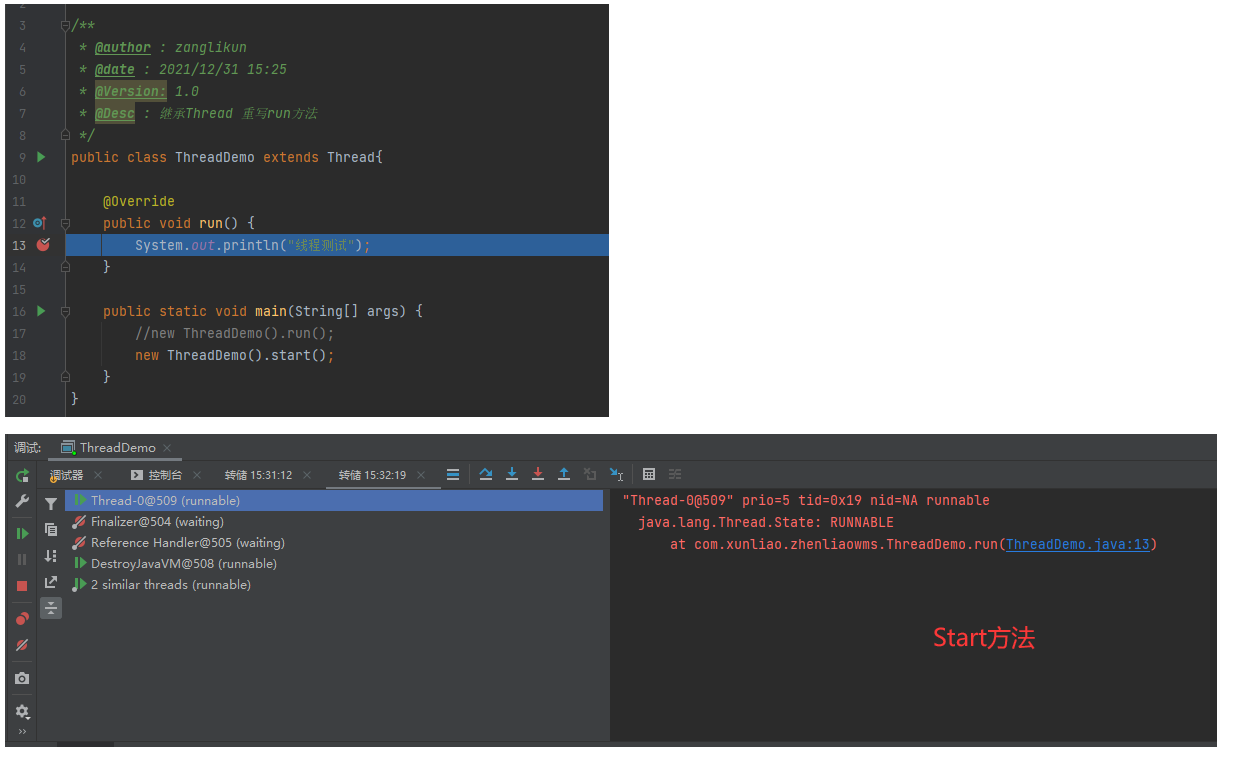
Task: Run main method from line 16 gutter arrow
Action: [x=41, y=311]
